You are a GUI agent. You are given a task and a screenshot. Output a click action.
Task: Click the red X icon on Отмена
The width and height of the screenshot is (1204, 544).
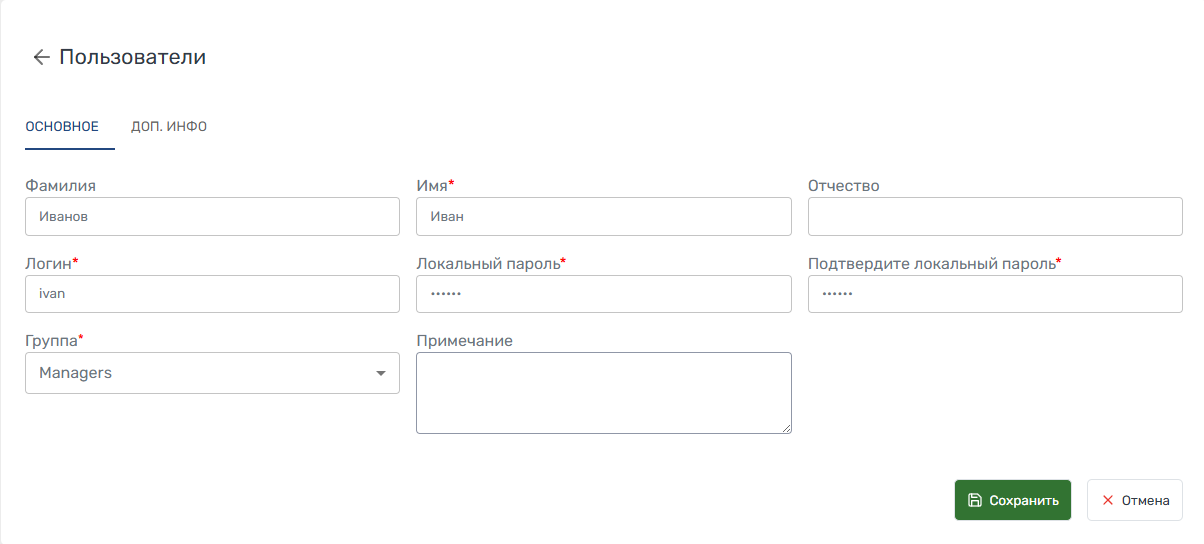[x=1107, y=500]
